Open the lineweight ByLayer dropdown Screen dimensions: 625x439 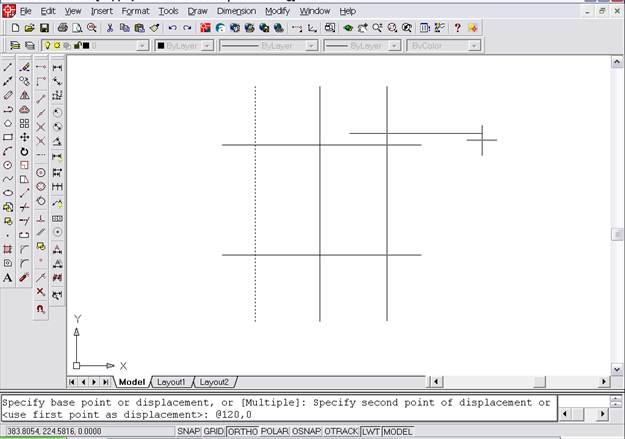(x=395, y=46)
